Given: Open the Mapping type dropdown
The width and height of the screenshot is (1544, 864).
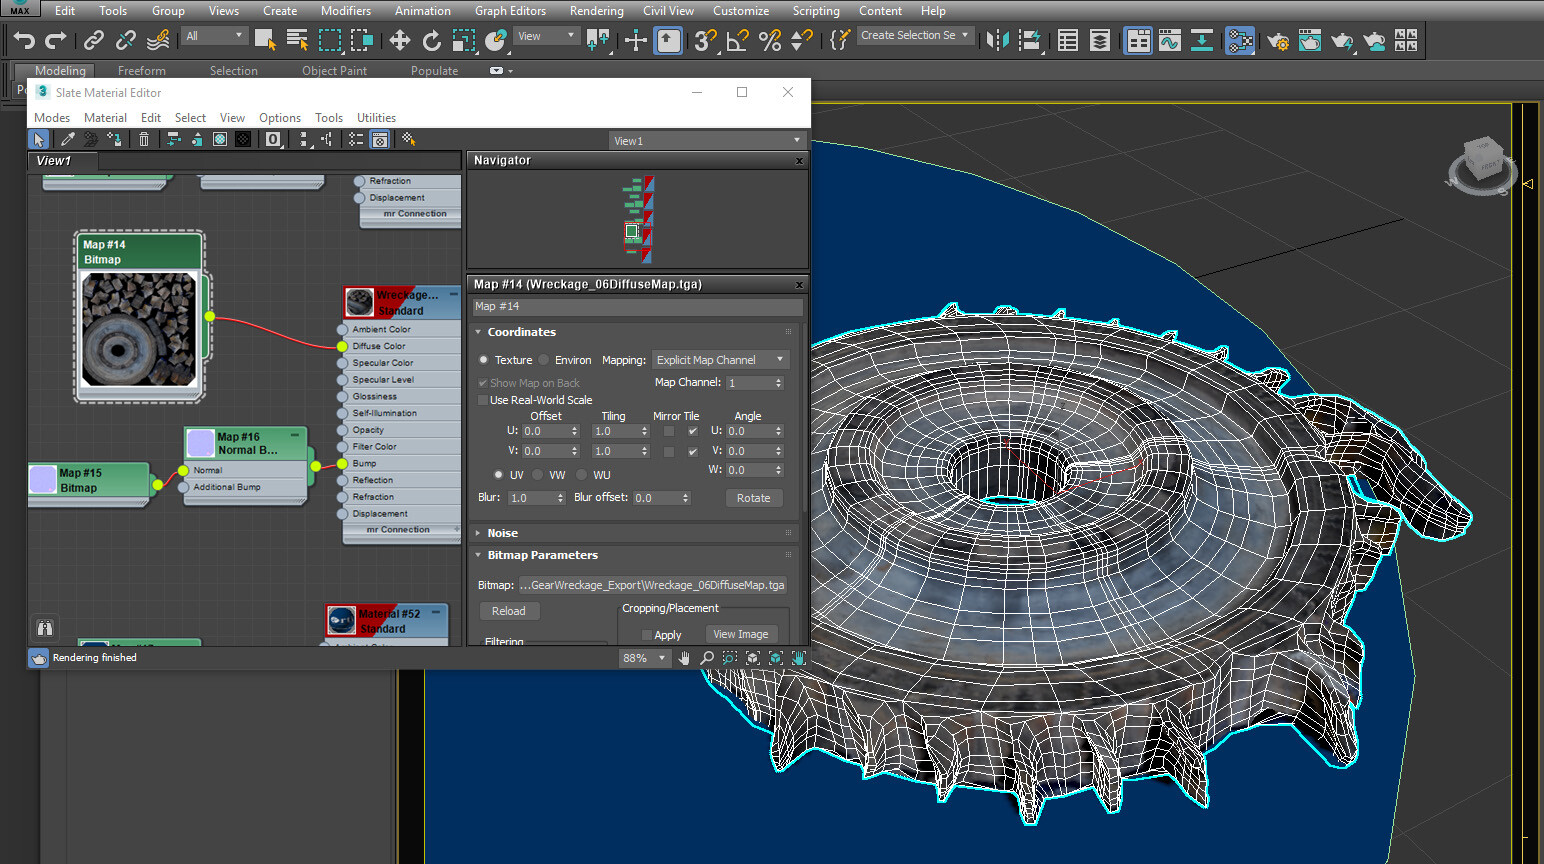Looking at the screenshot, I should point(720,360).
